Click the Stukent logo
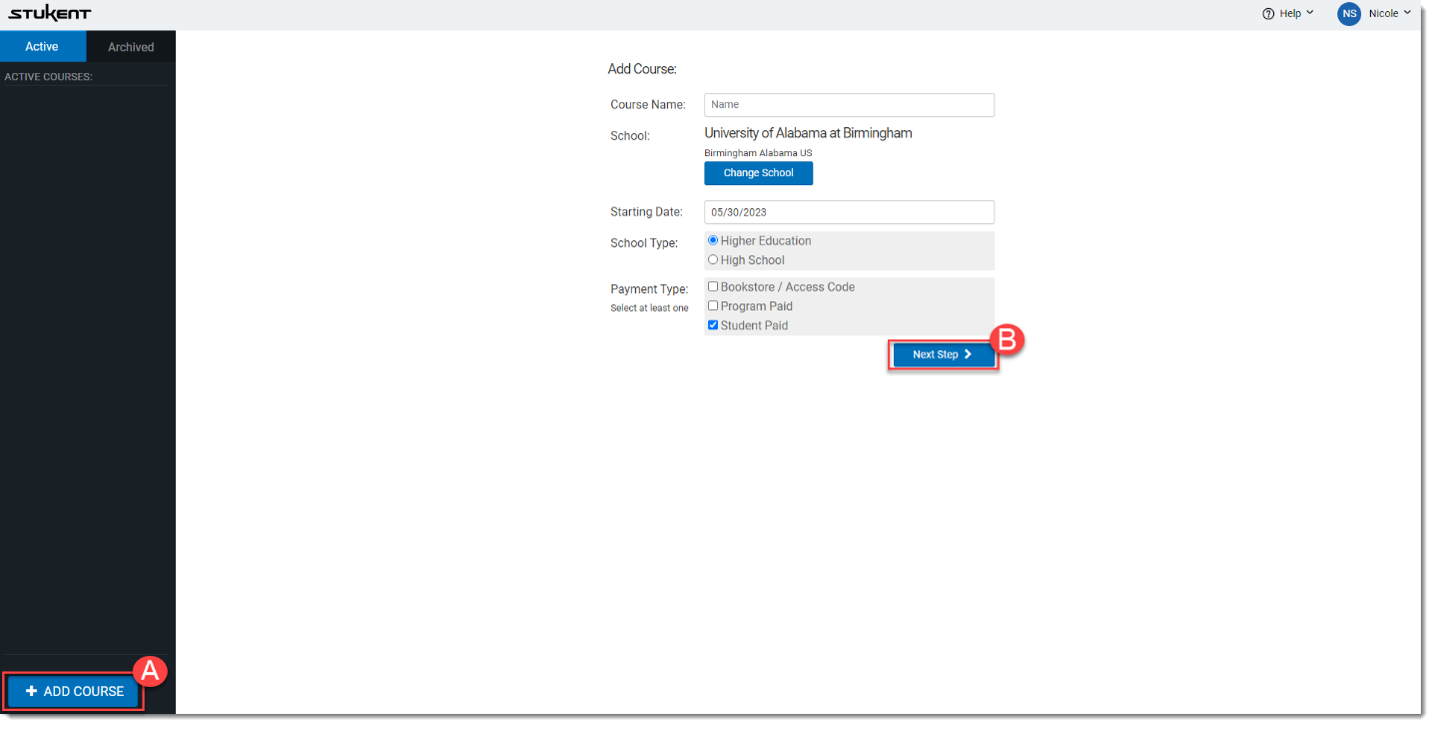1436x730 pixels. [x=52, y=13]
